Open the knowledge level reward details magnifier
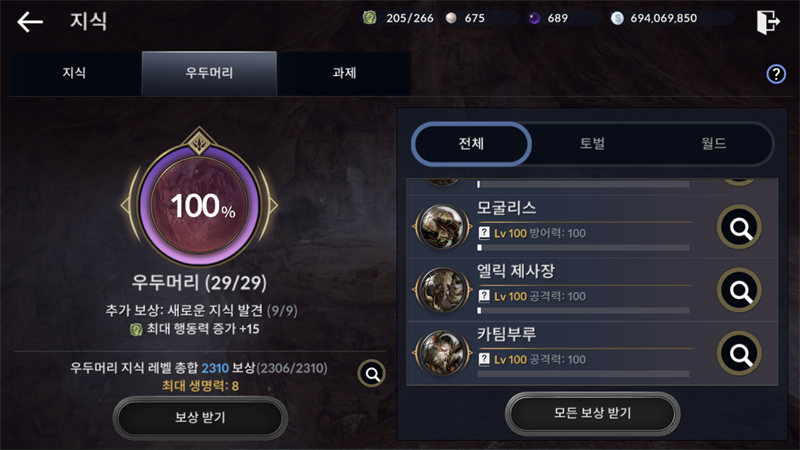 tap(372, 374)
